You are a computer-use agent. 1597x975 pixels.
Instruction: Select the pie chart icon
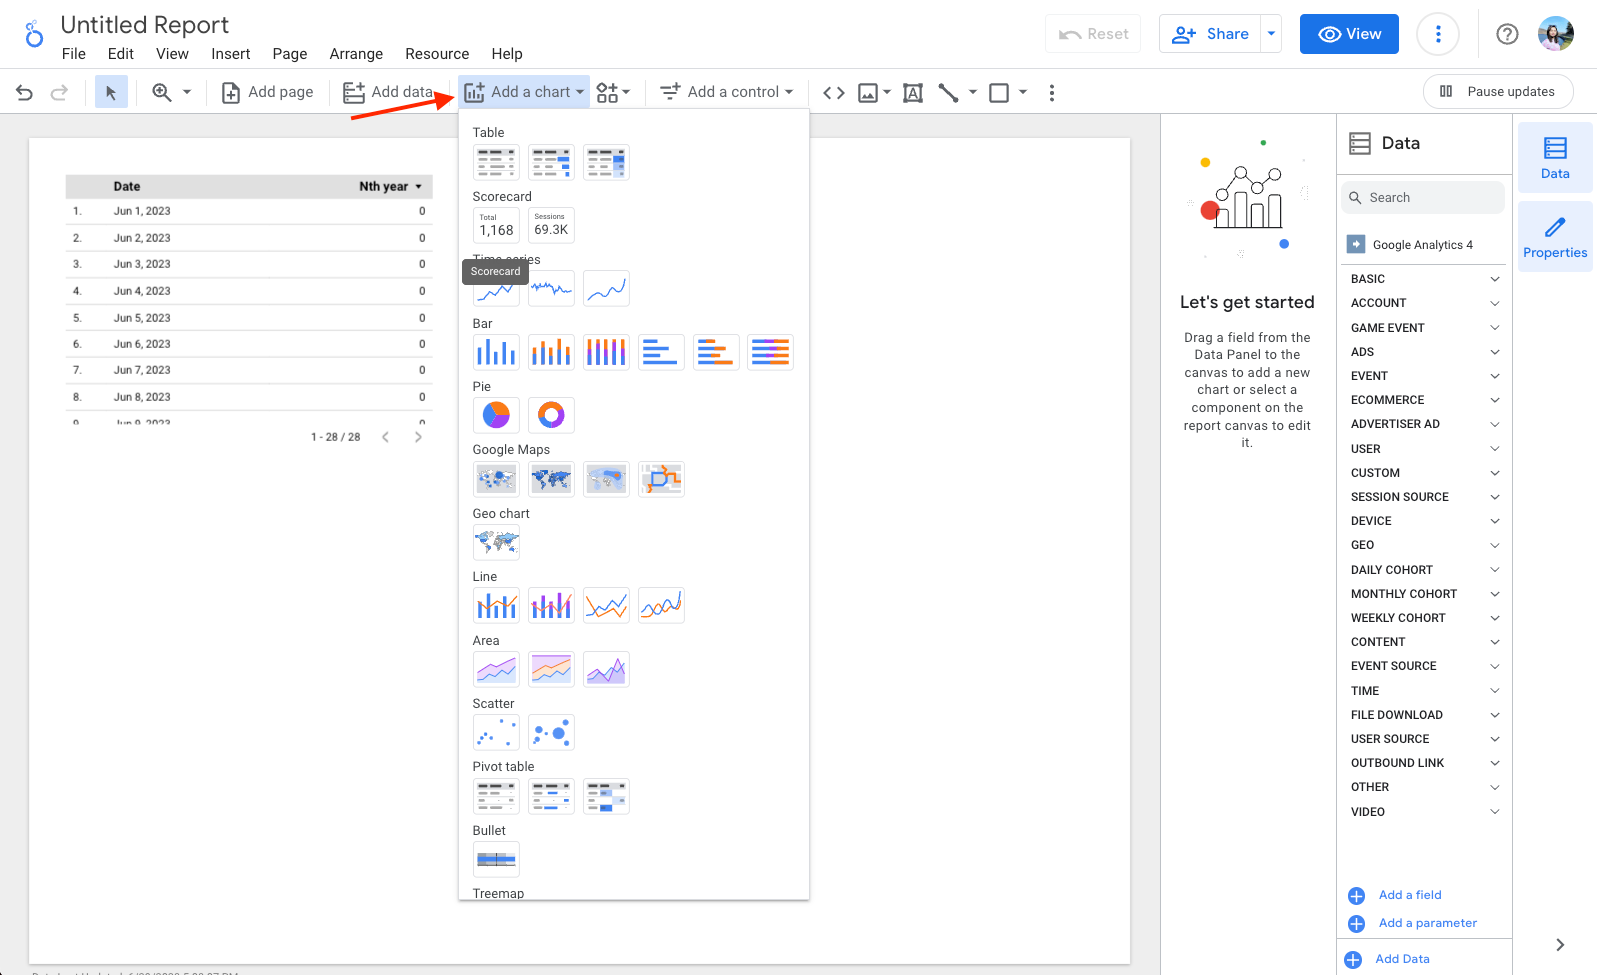click(496, 415)
